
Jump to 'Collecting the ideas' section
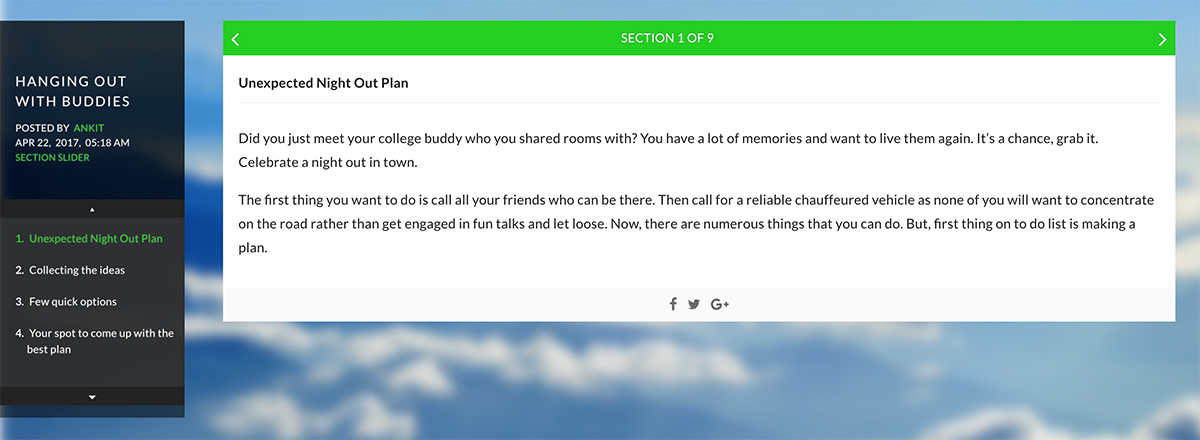point(77,270)
